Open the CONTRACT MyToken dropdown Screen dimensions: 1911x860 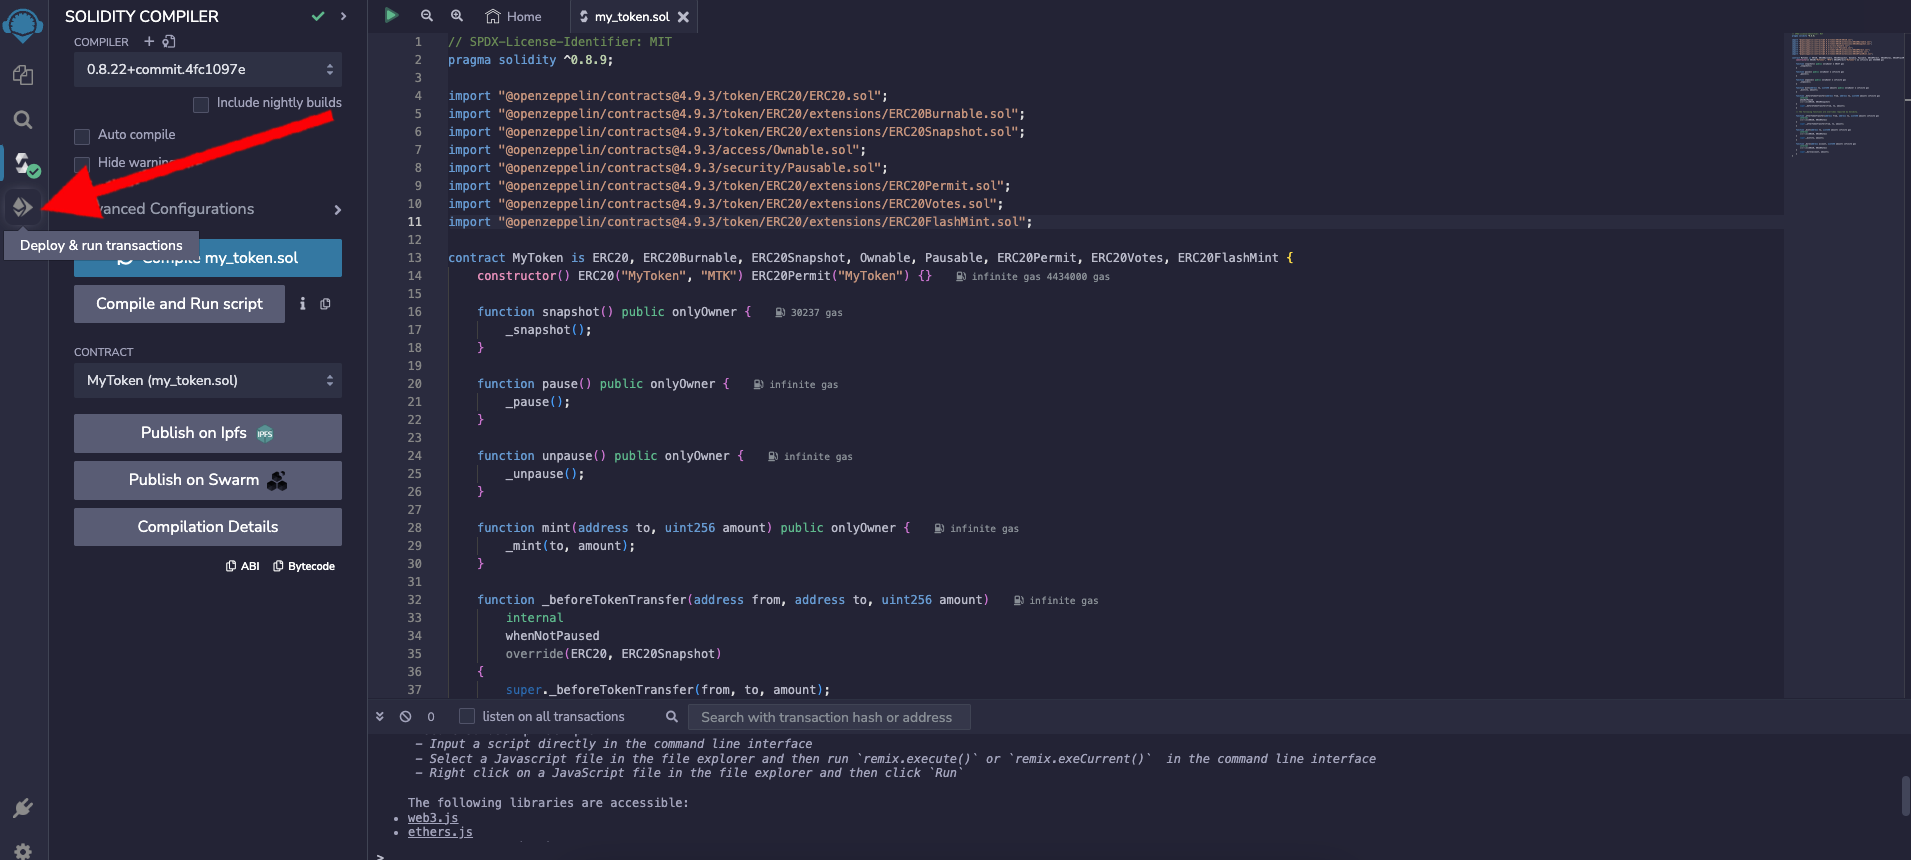(x=208, y=380)
